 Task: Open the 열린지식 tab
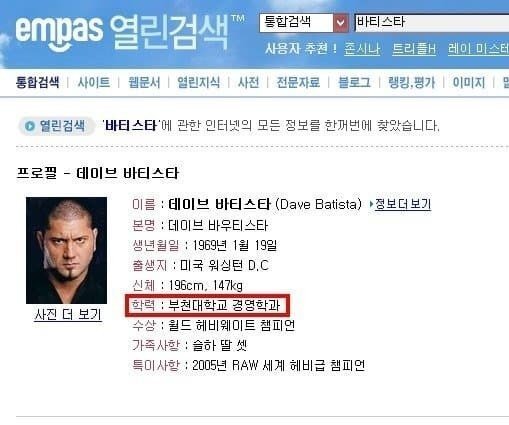click(198, 82)
